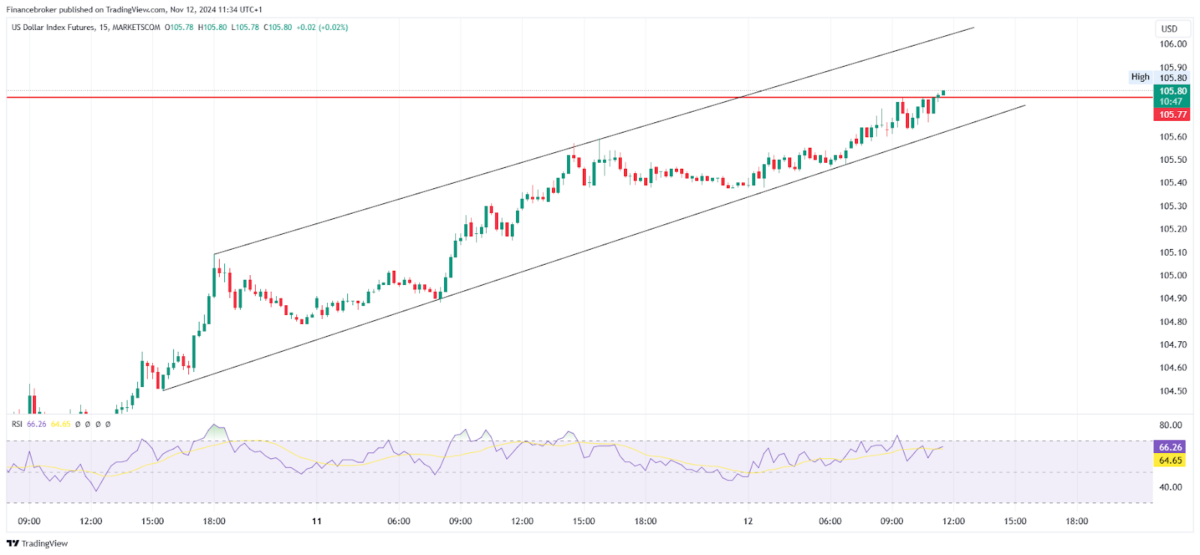Image resolution: width=1200 pixels, height=555 pixels.
Task: Select the purple RSI value 66.26 in legend
Action: (x=36, y=424)
